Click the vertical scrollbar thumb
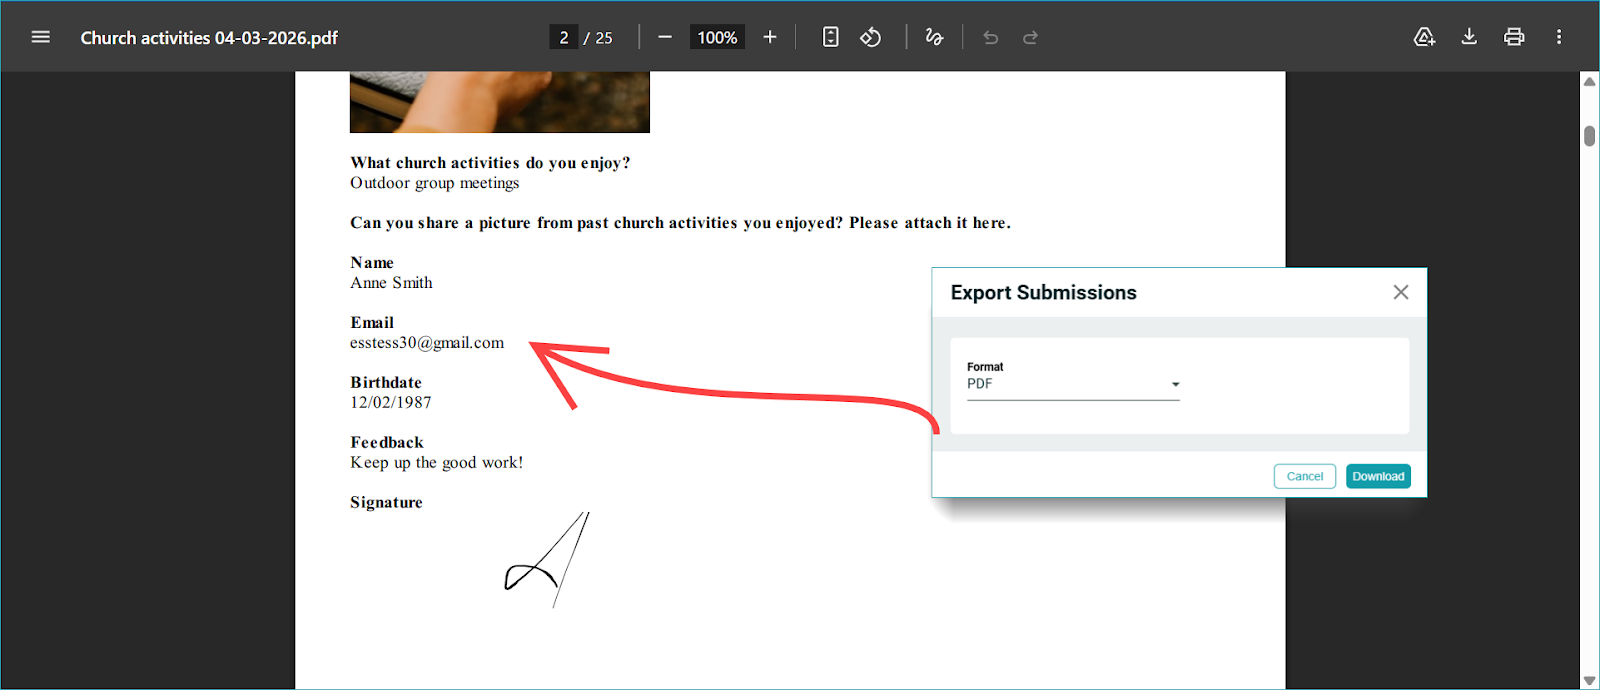Image resolution: width=1600 pixels, height=690 pixels. tap(1589, 136)
